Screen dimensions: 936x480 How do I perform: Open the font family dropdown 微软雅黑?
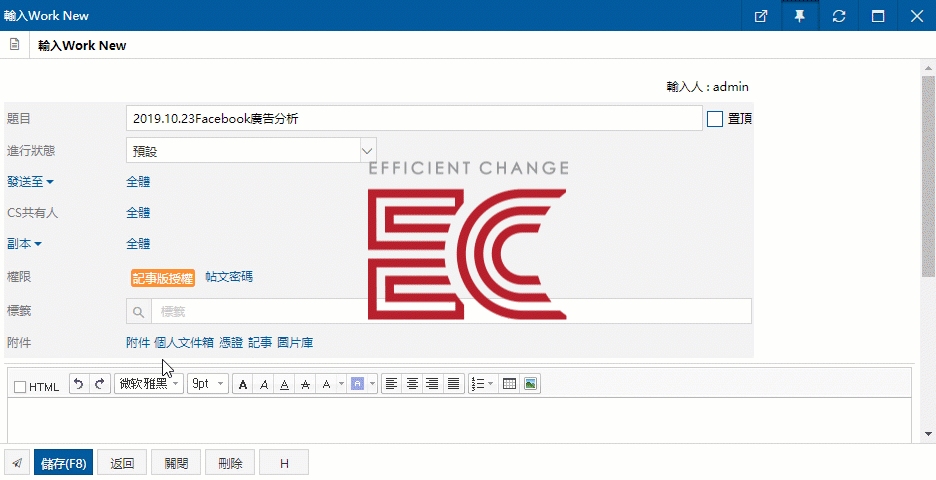(149, 384)
